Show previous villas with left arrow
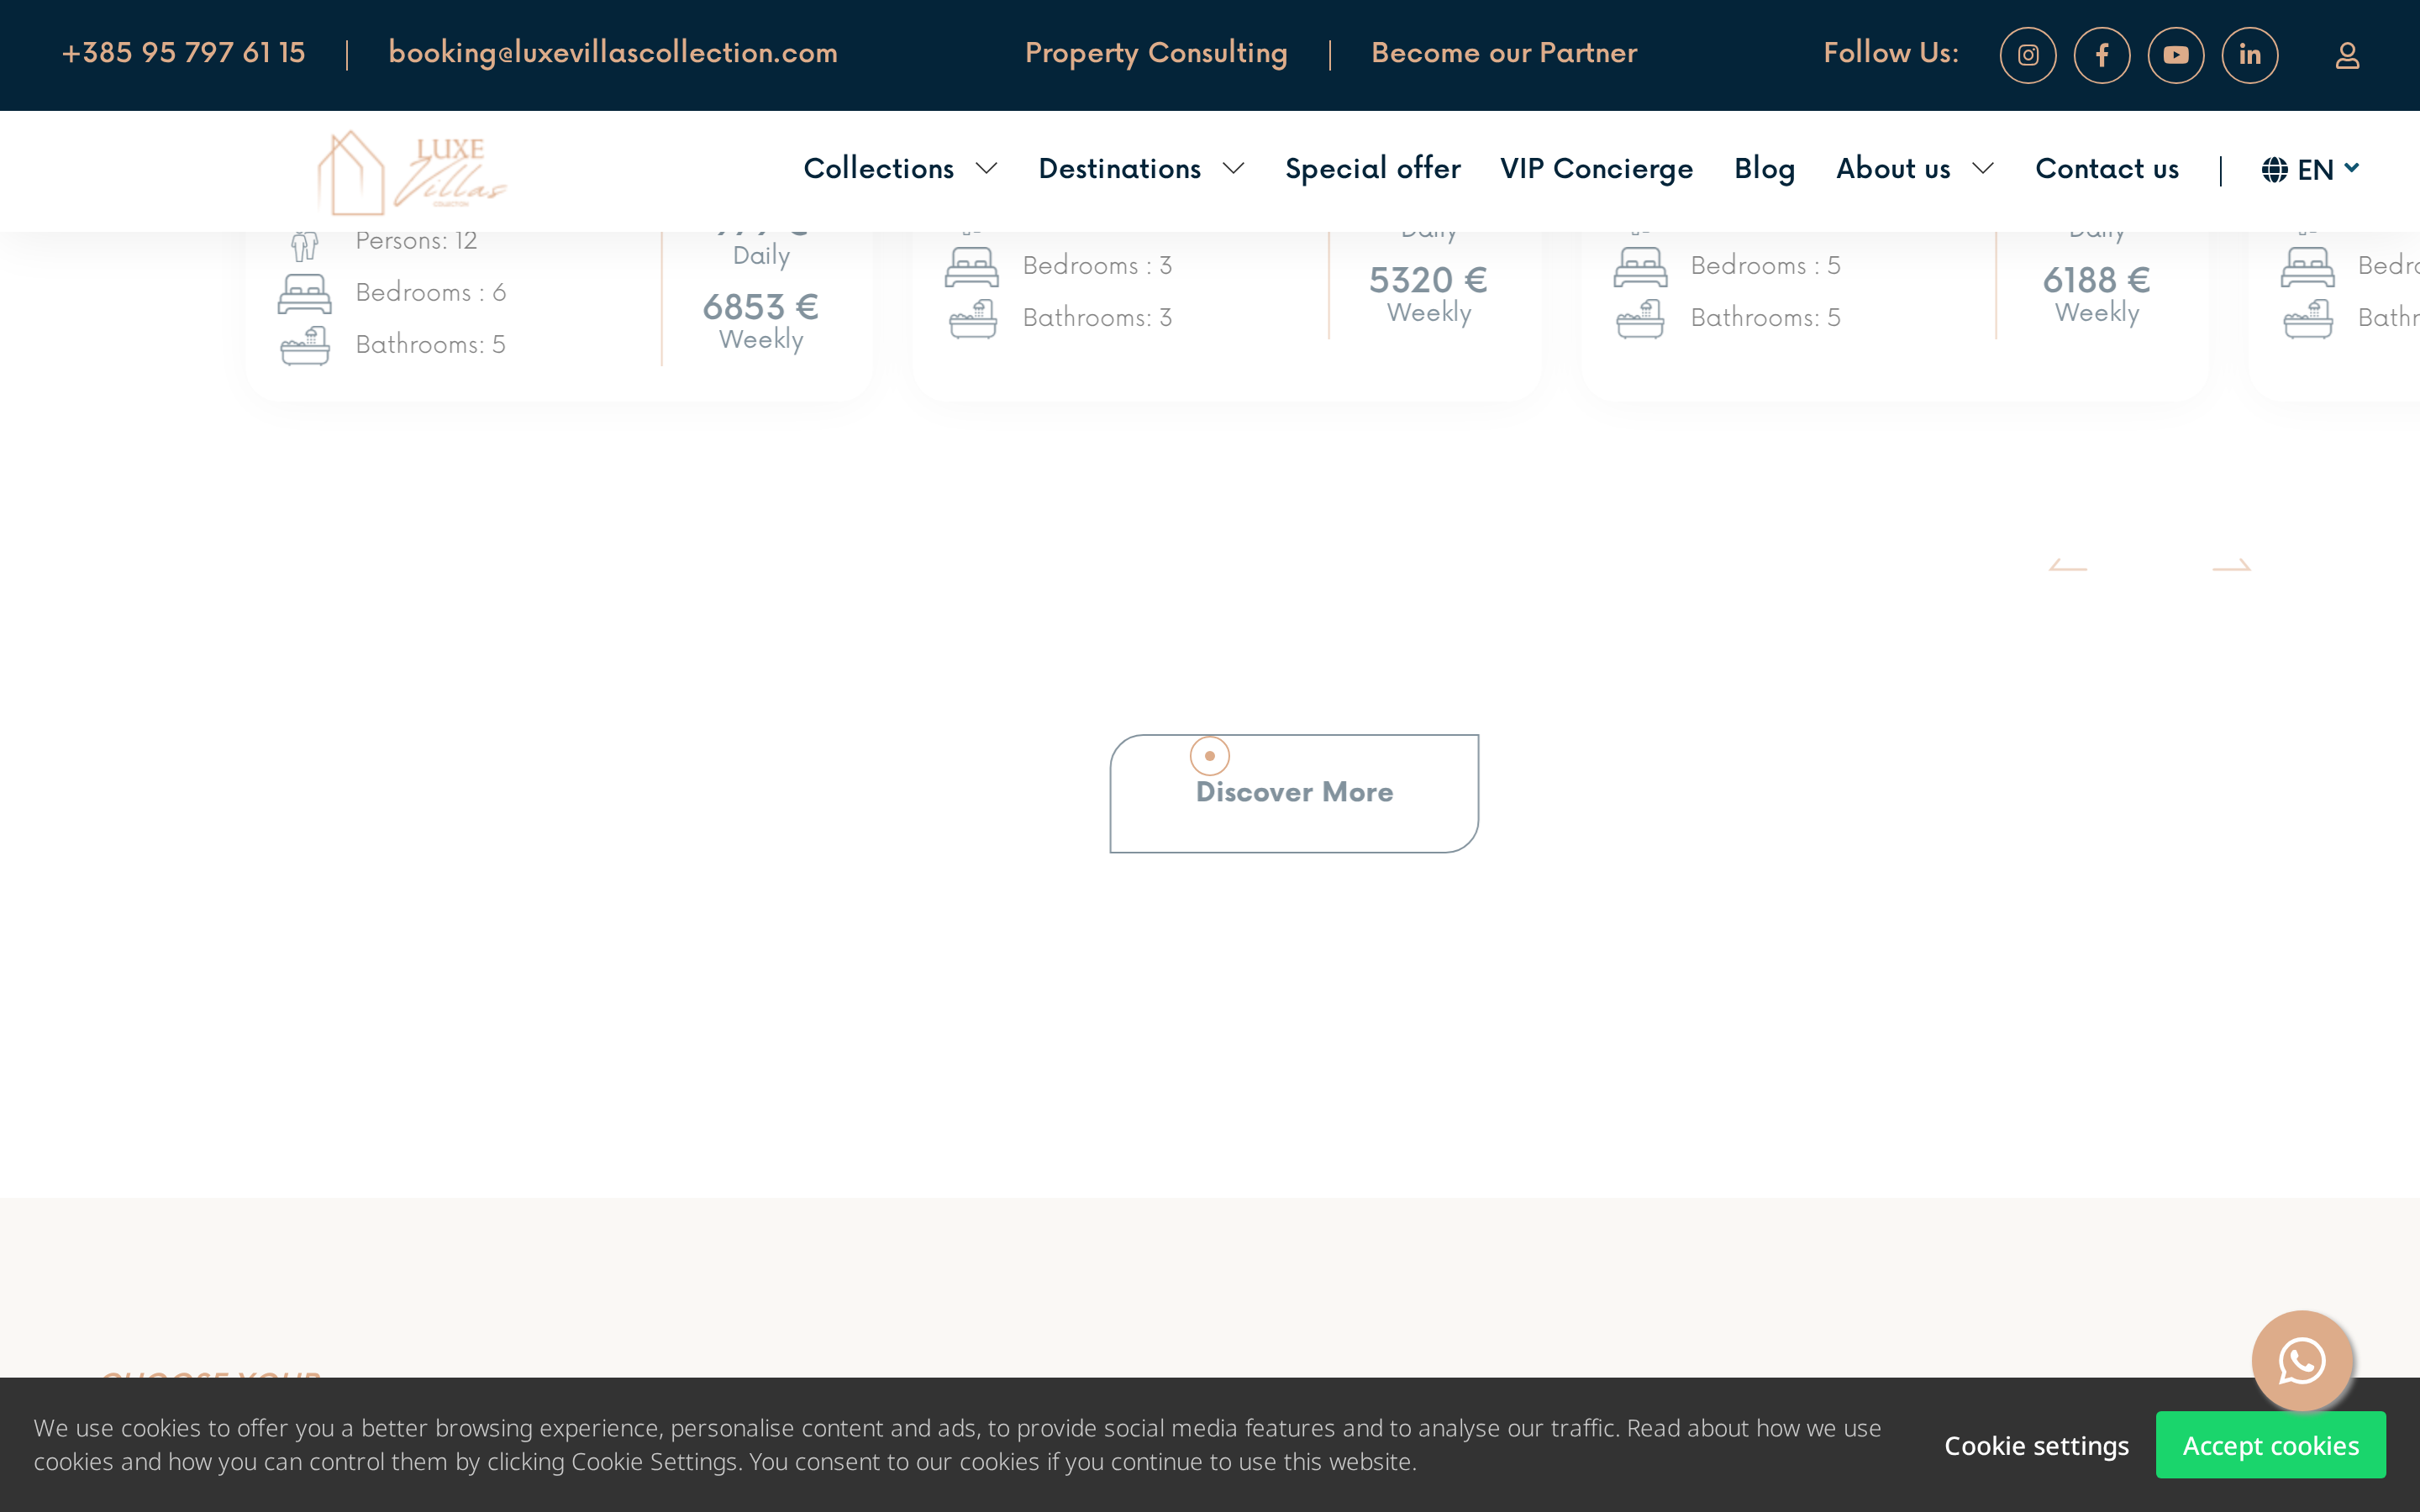Viewport: 2420px width, 1512px height. pos(2068,565)
